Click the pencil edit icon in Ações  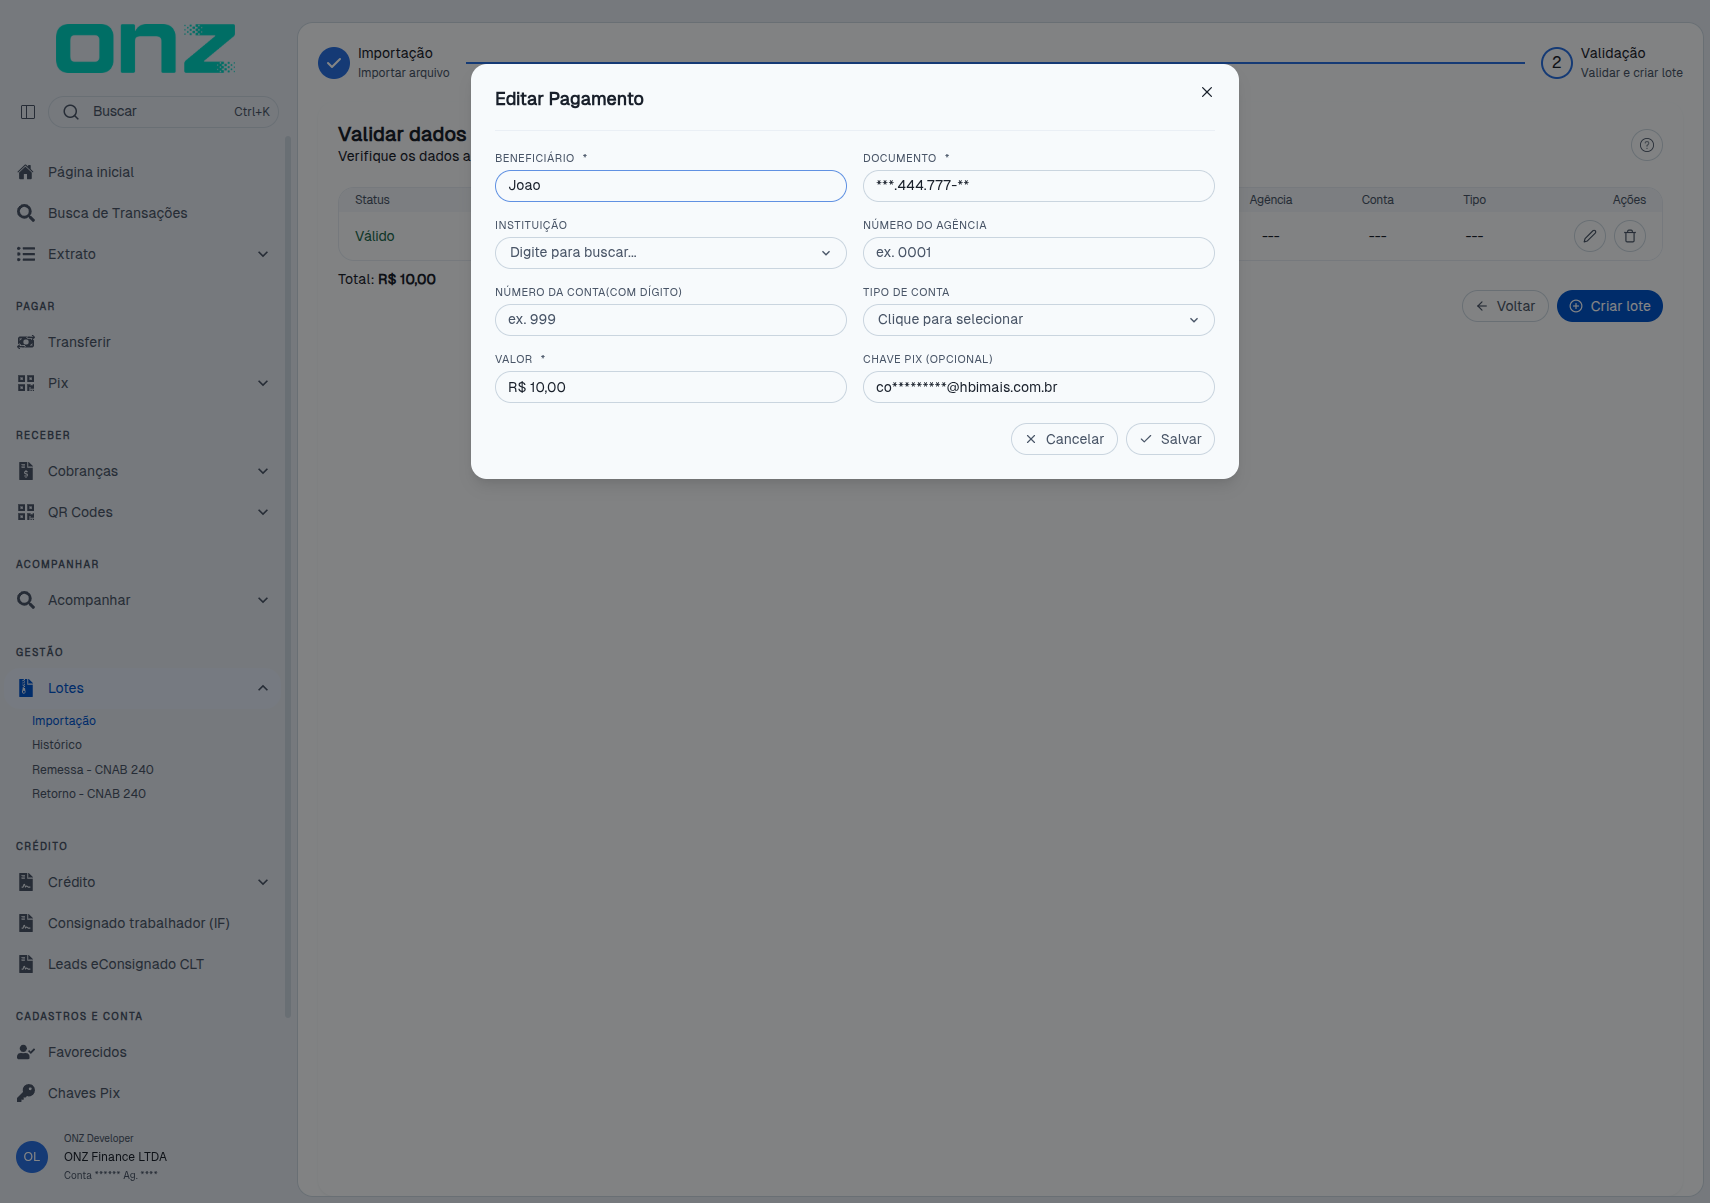coord(1590,236)
